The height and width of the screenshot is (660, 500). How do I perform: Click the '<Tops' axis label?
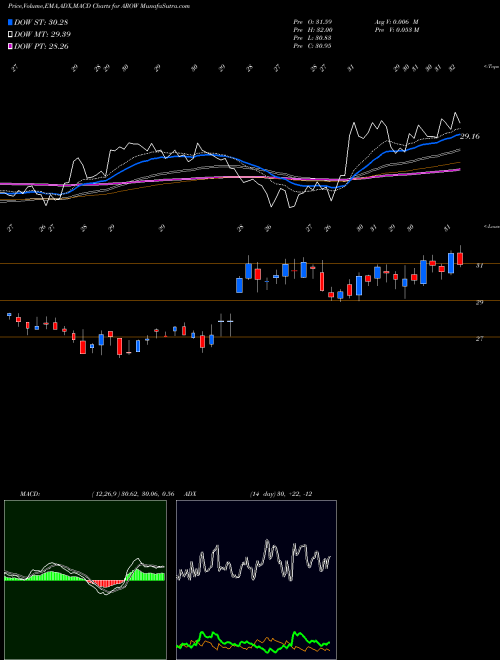coord(491,67)
